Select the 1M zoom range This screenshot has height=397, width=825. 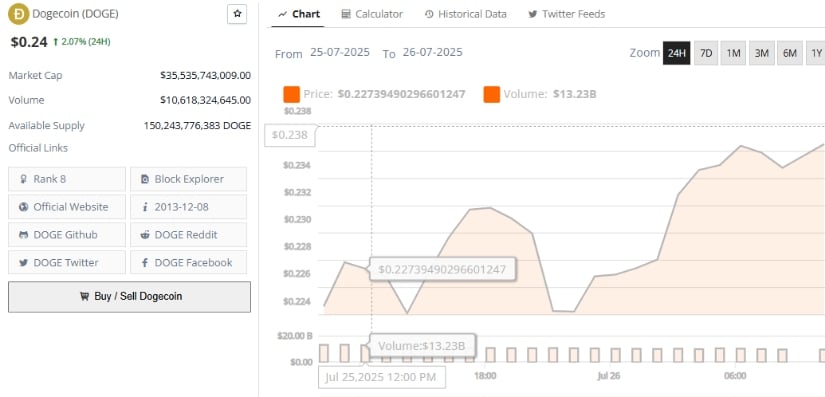pyautogui.click(x=733, y=53)
